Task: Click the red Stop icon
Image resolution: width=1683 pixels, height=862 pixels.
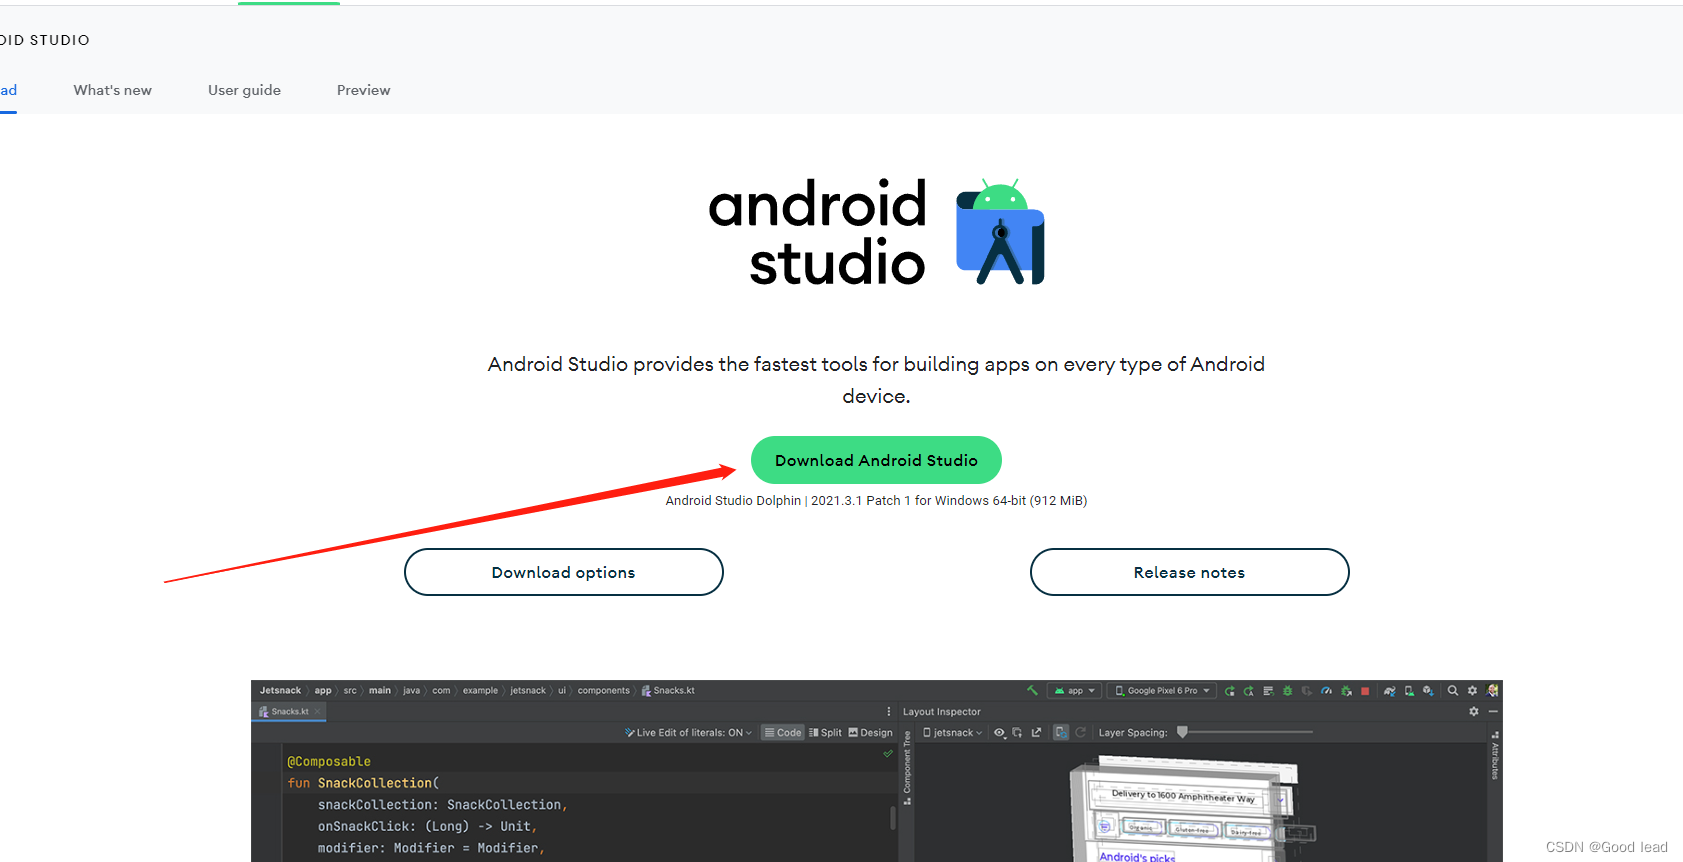Action: click(1365, 691)
